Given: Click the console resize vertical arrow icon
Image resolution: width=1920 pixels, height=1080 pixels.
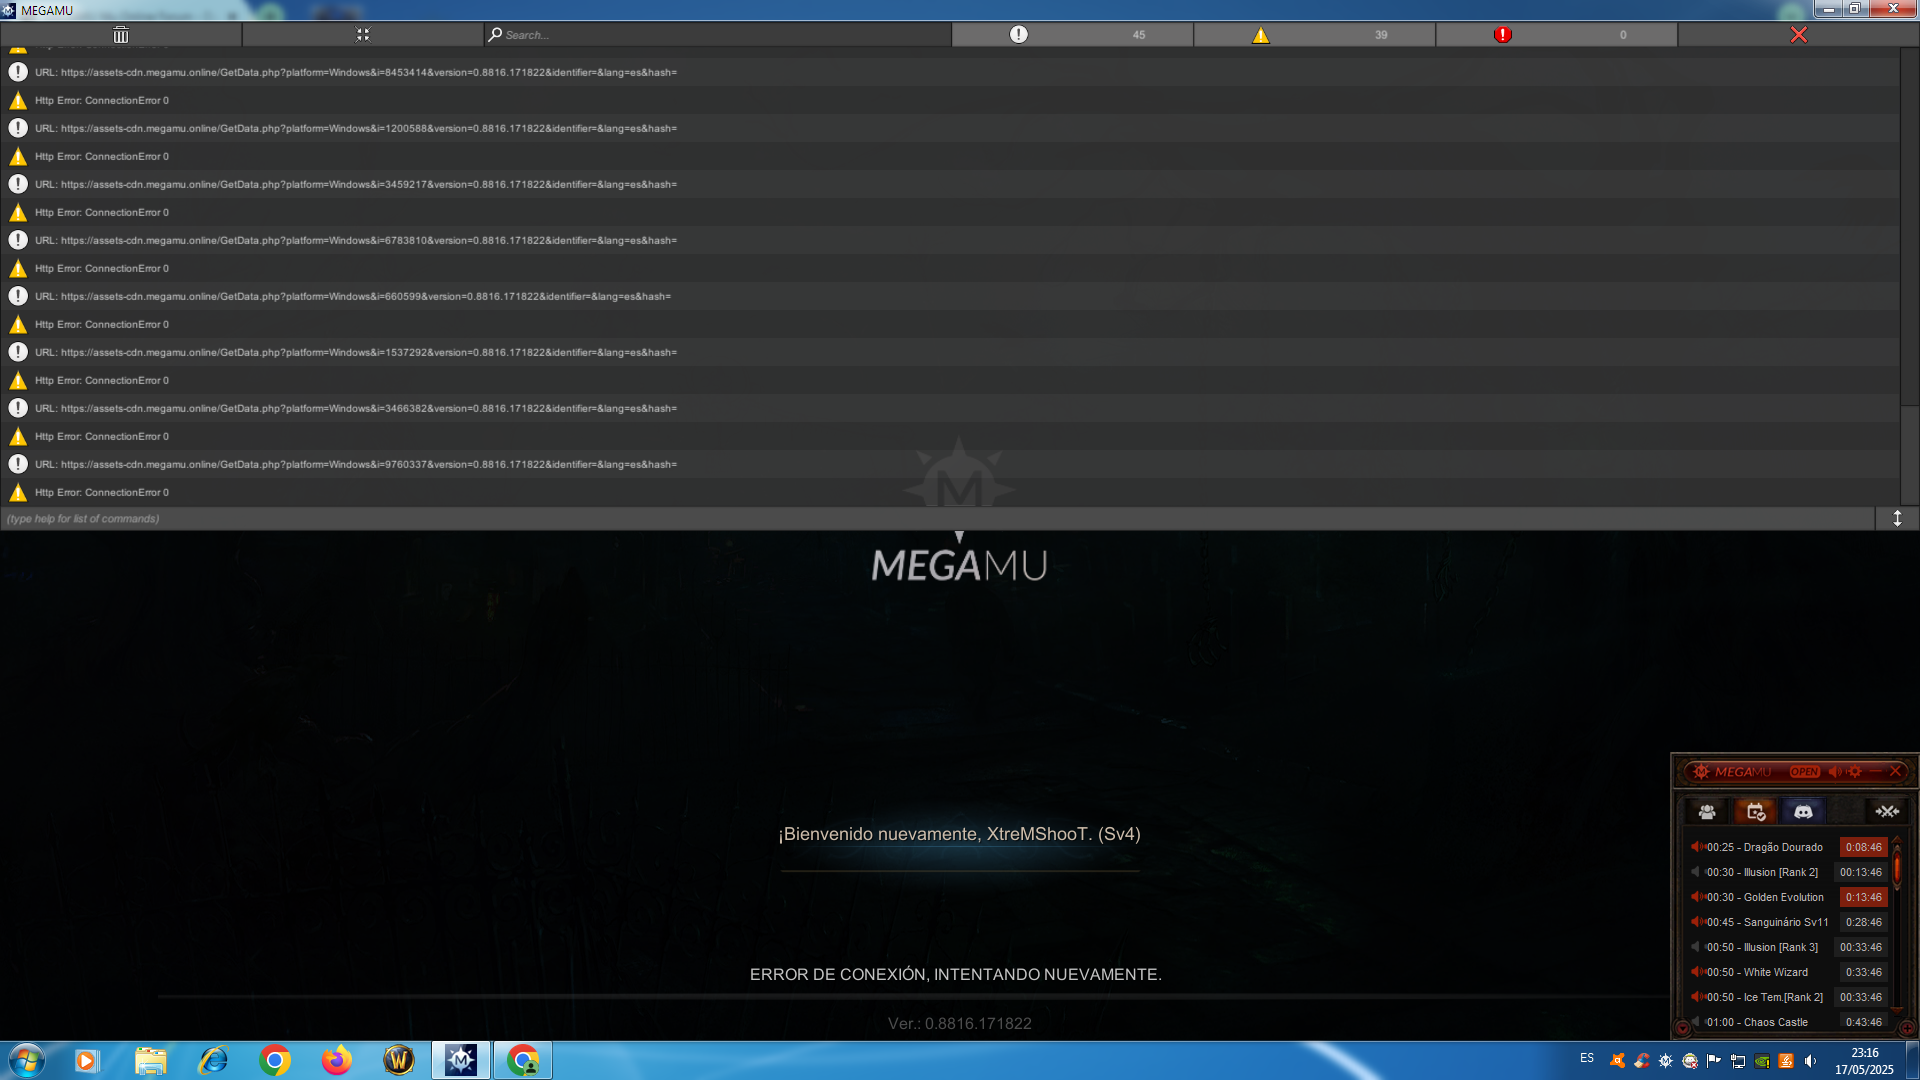Looking at the screenshot, I should (1897, 519).
